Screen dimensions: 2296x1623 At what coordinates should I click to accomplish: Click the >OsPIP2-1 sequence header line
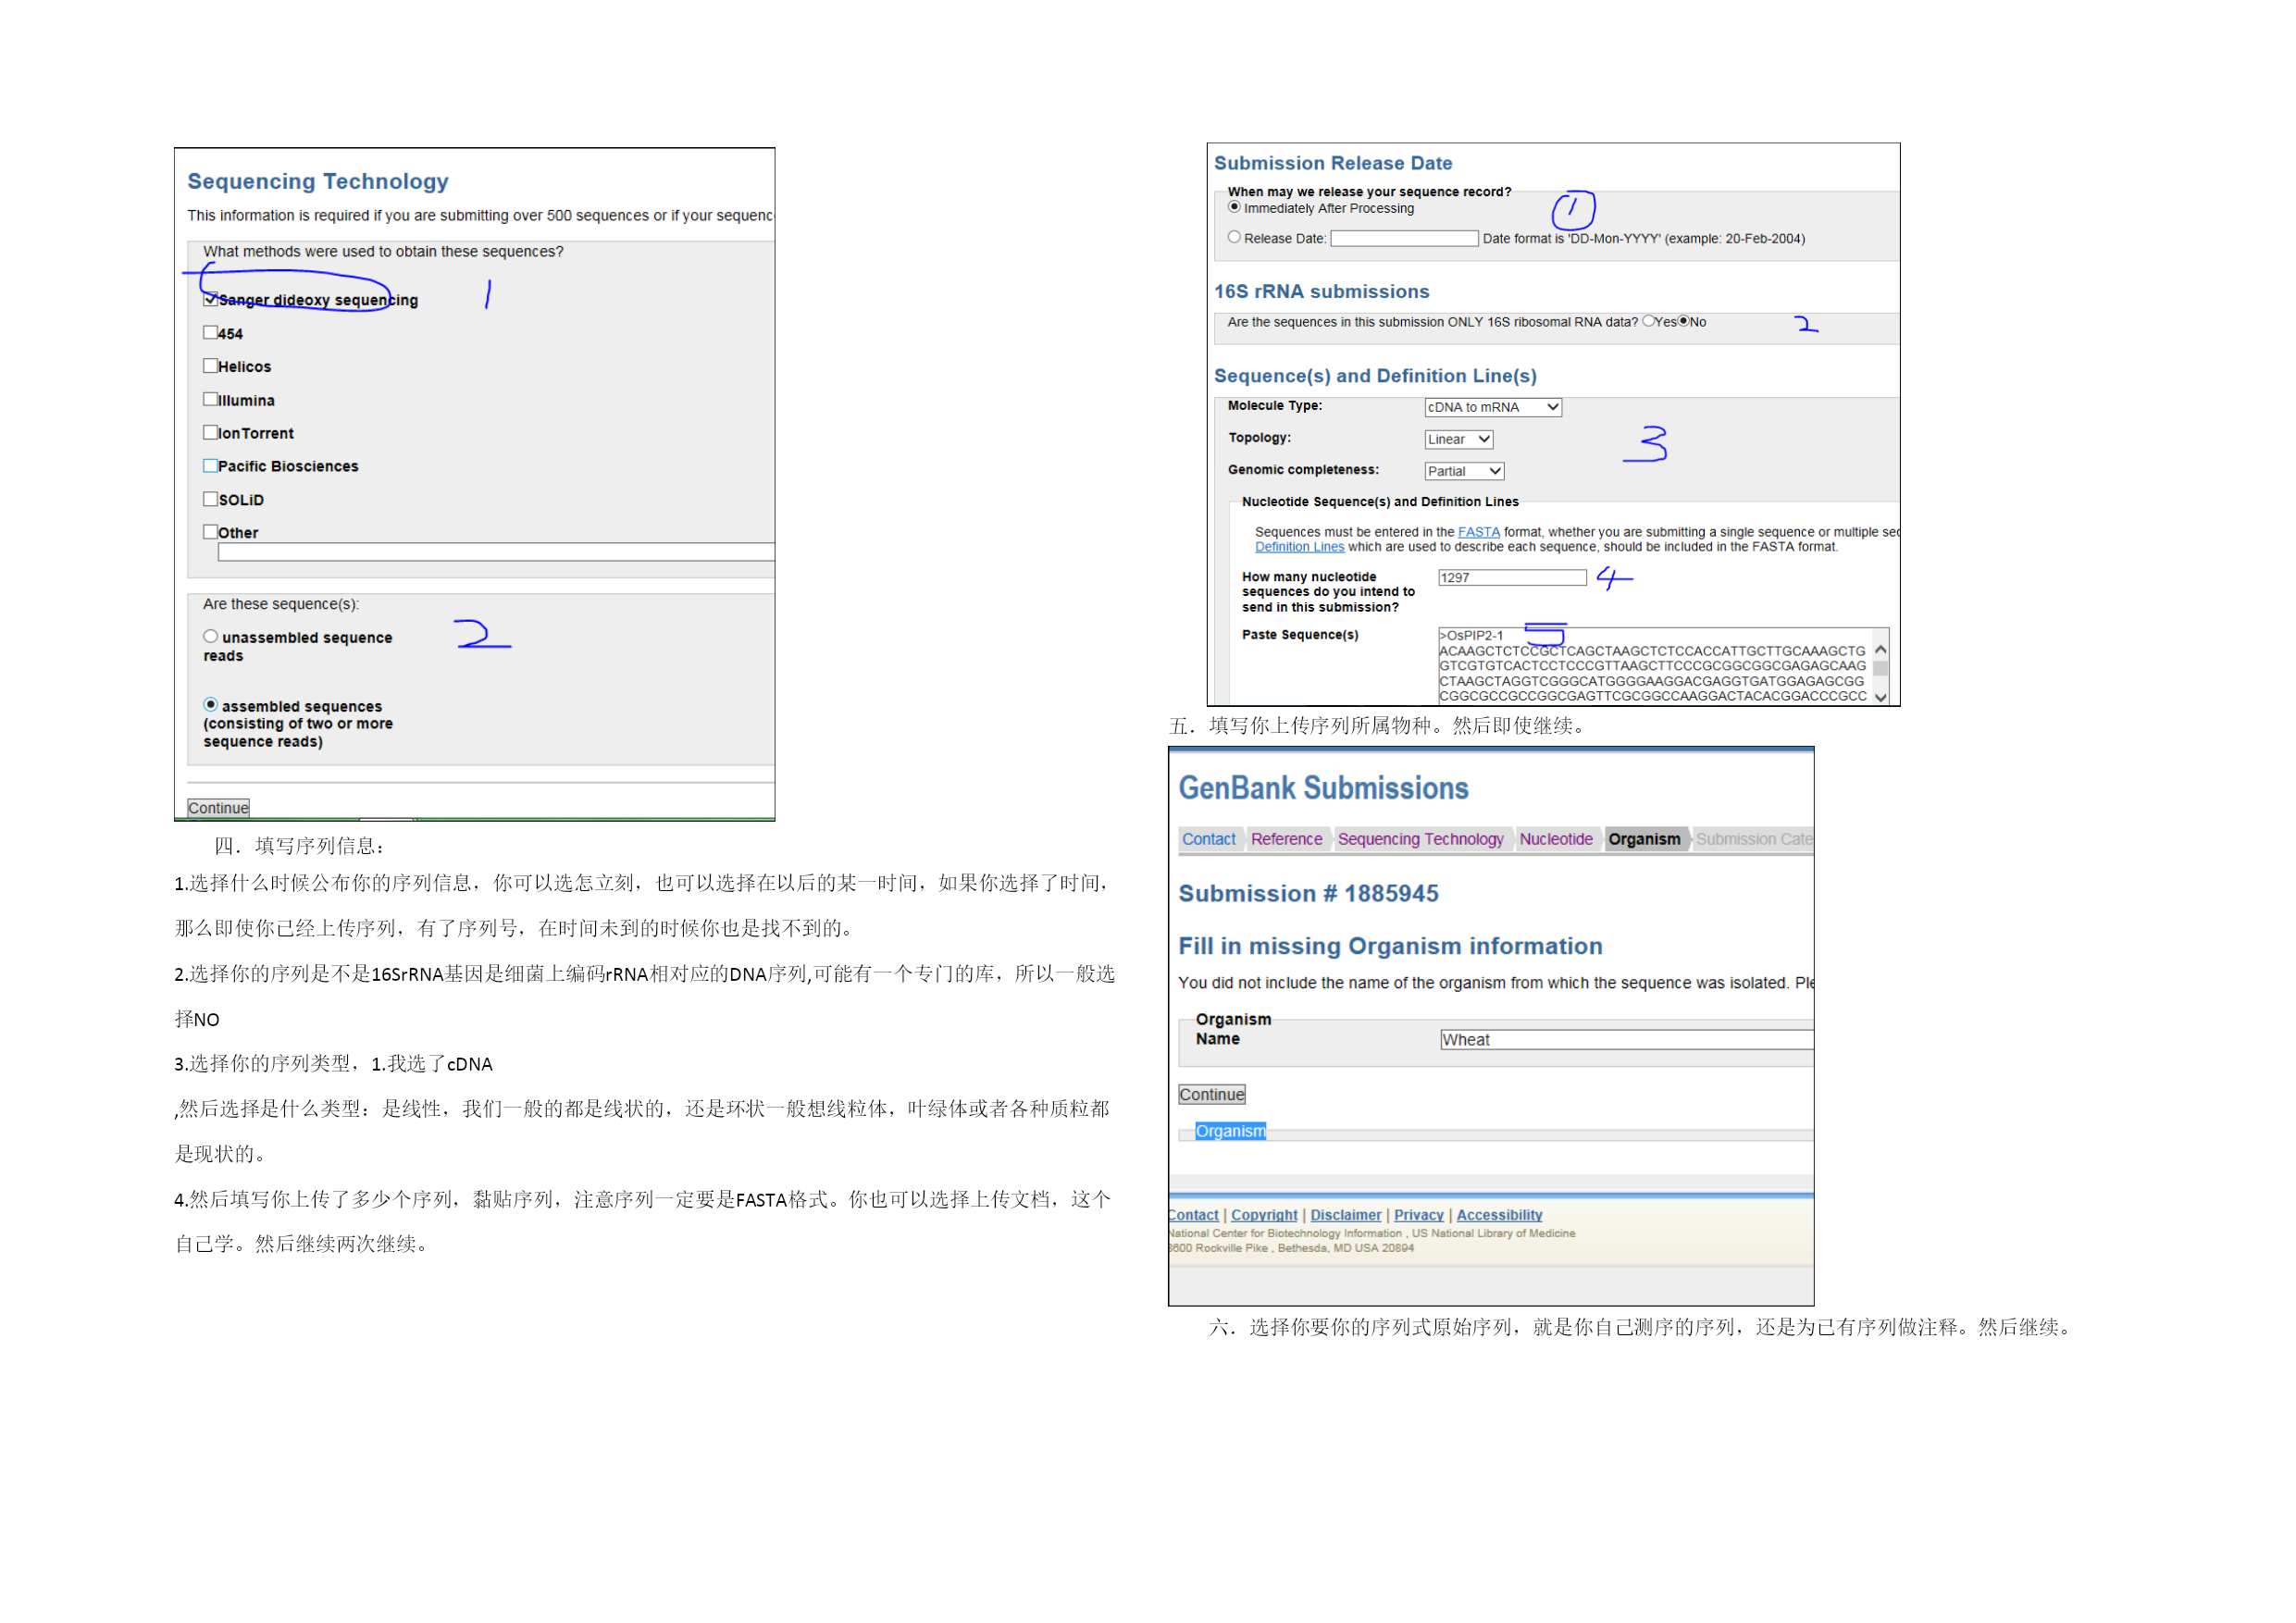(x=1471, y=635)
